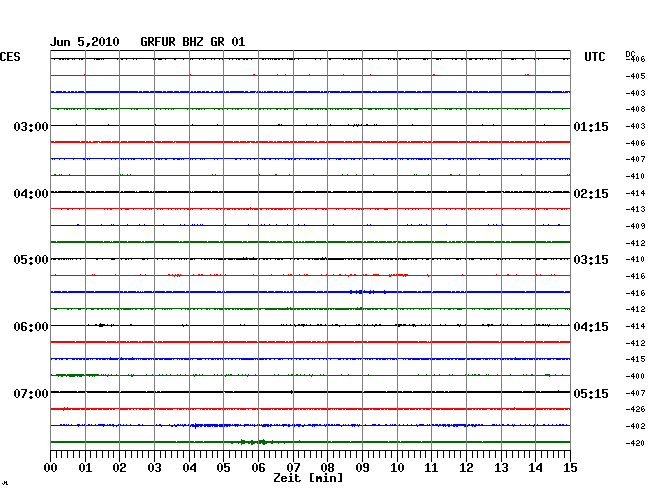The image size is (650, 494).
Task: Select the station title GRFUR BHZ GR 01
Action: (193, 42)
